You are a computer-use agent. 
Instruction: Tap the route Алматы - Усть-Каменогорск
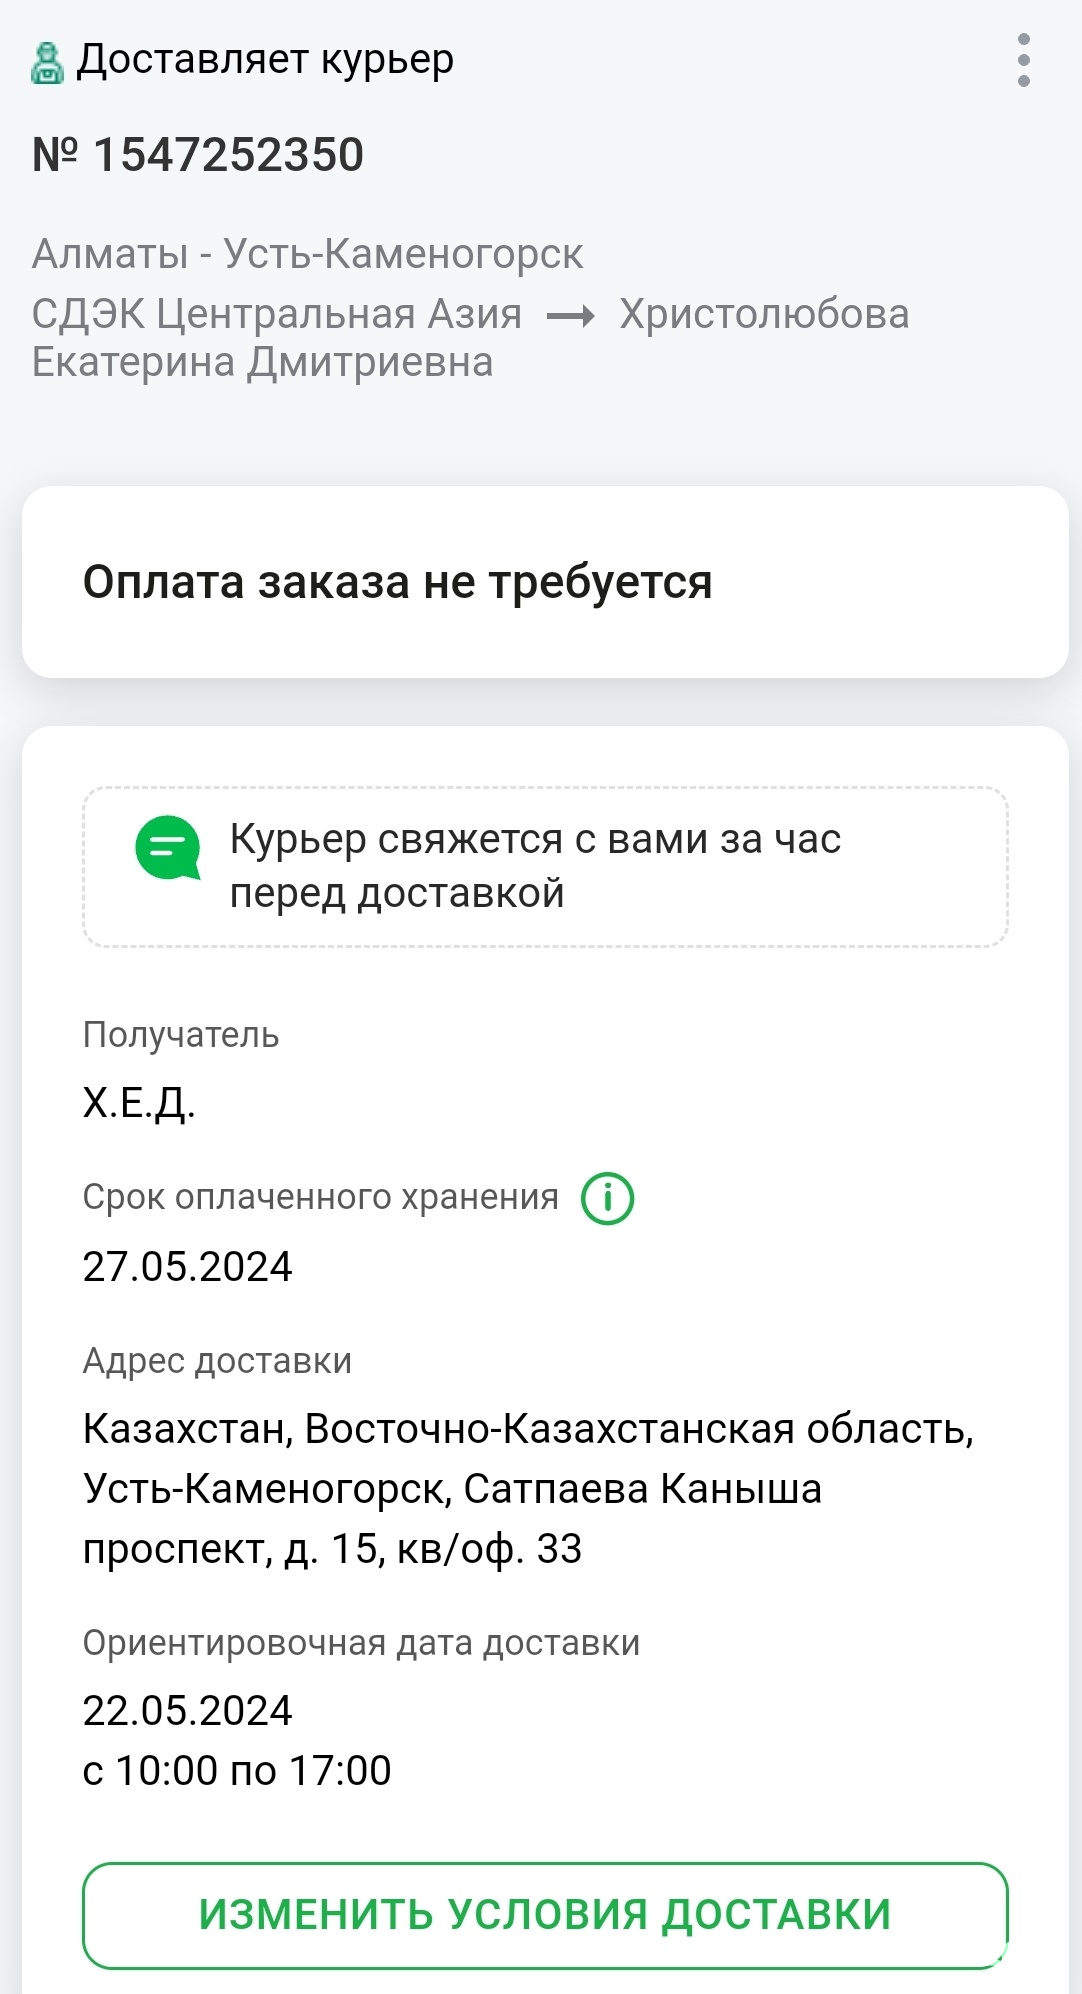(x=307, y=254)
